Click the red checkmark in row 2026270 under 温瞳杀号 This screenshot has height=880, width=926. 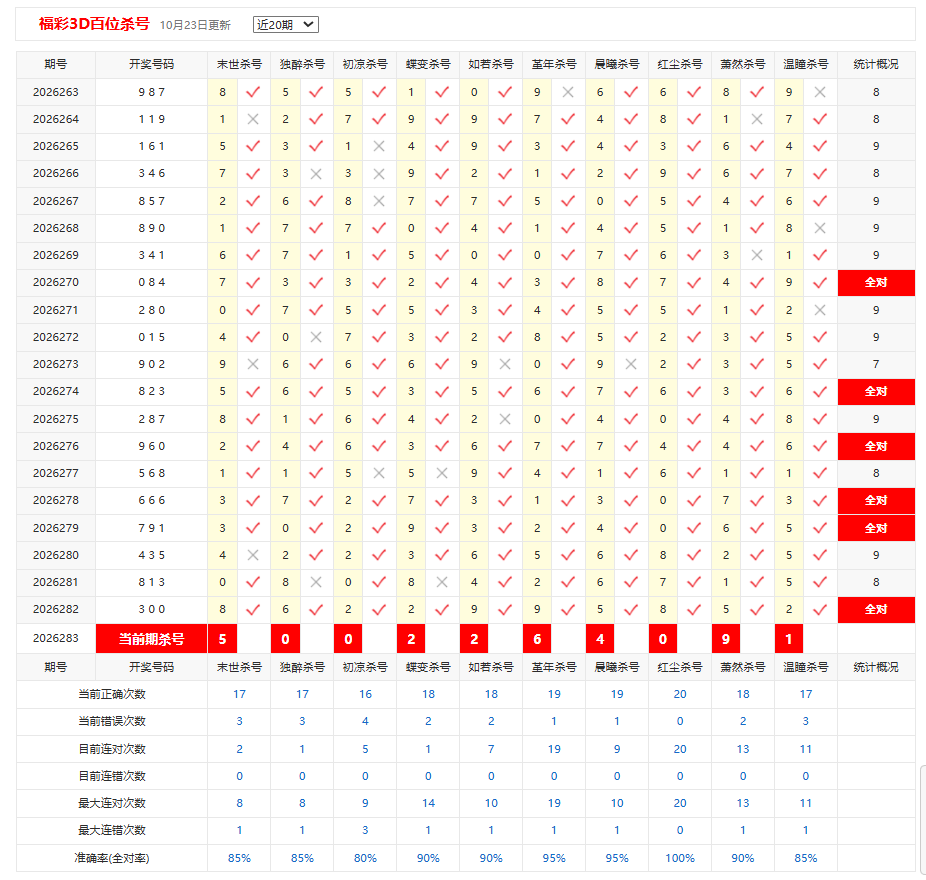[x=820, y=283]
